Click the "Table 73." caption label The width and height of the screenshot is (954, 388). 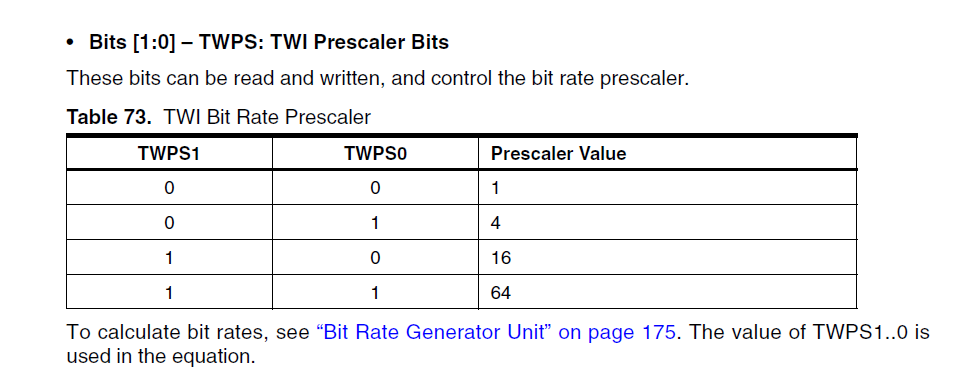(x=109, y=116)
